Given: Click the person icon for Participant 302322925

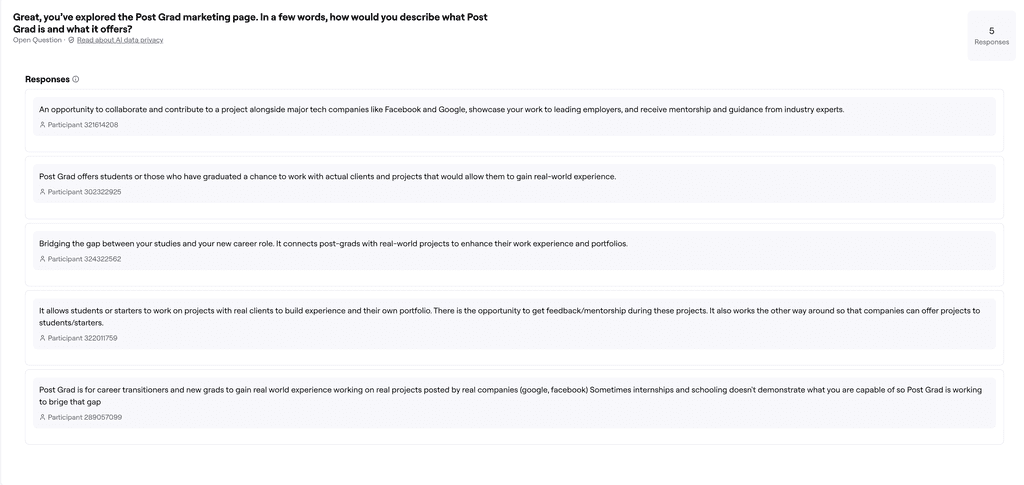Looking at the screenshot, I should (42, 192).
